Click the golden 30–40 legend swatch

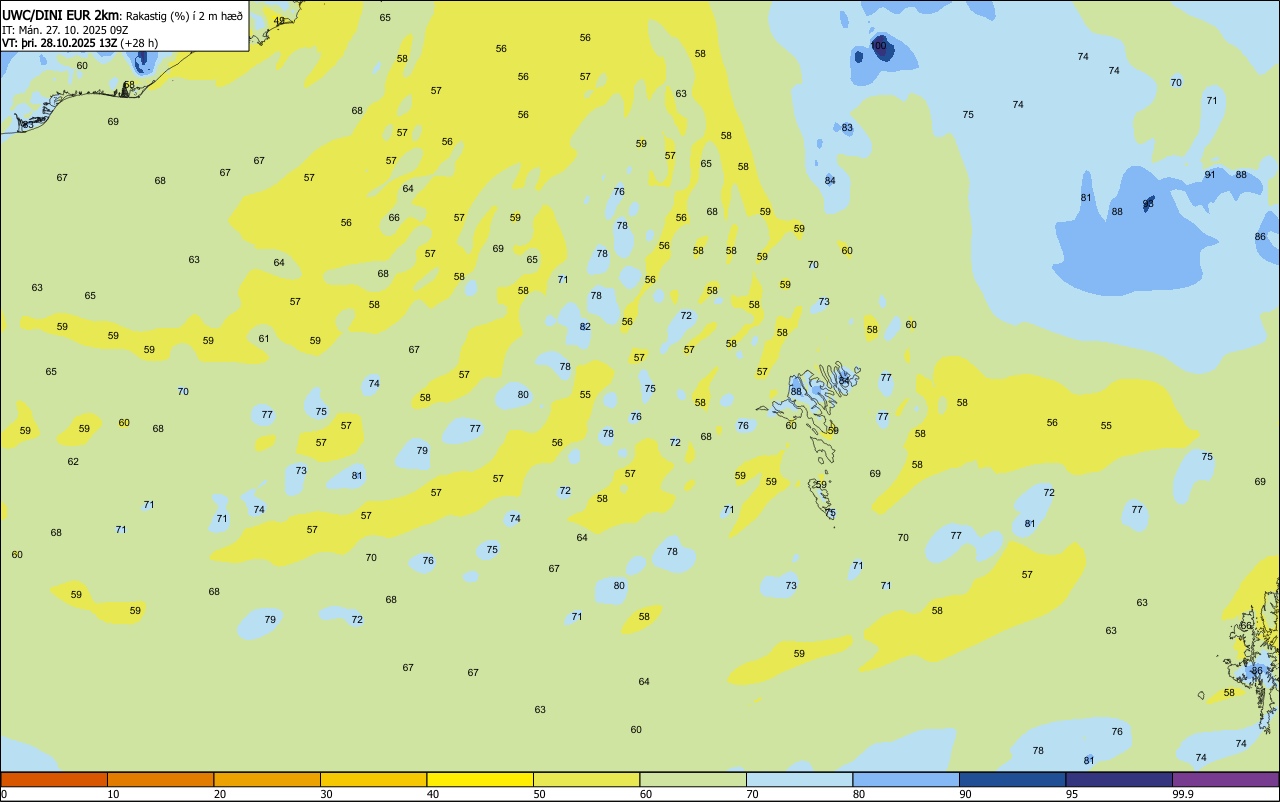click(373, 779)
